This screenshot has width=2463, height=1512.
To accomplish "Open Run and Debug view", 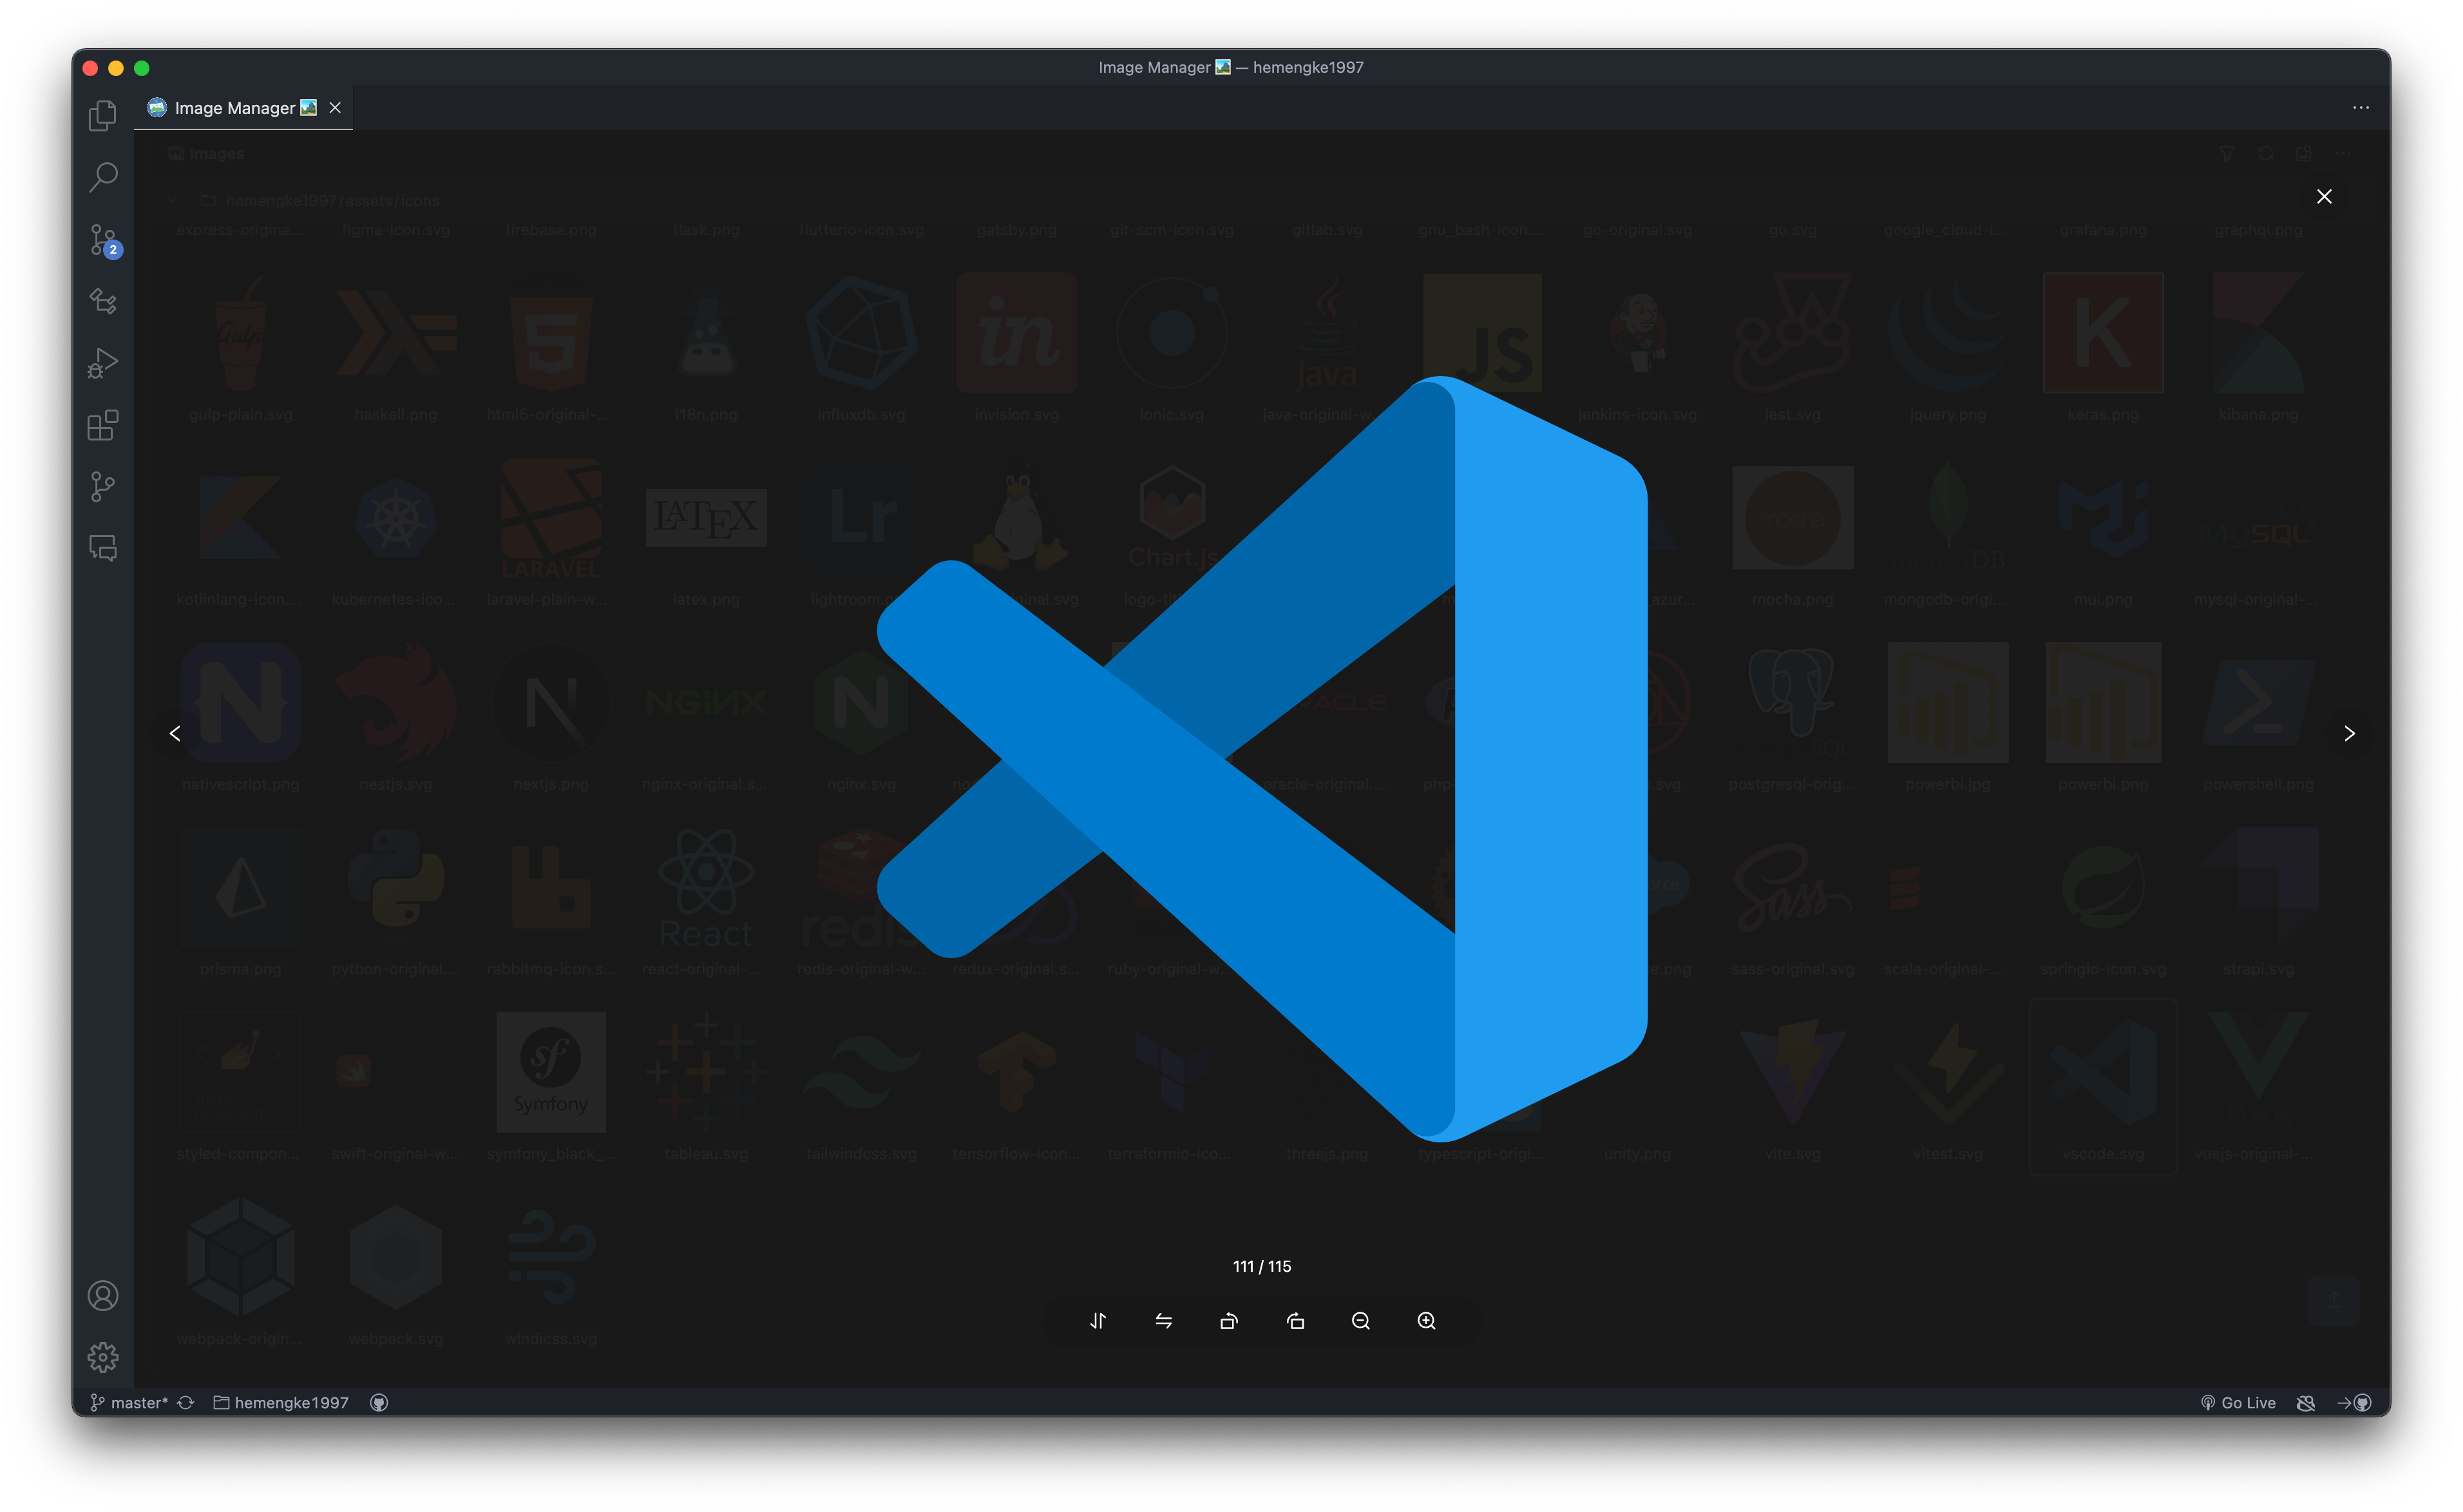I will click(x=103, y=363).
